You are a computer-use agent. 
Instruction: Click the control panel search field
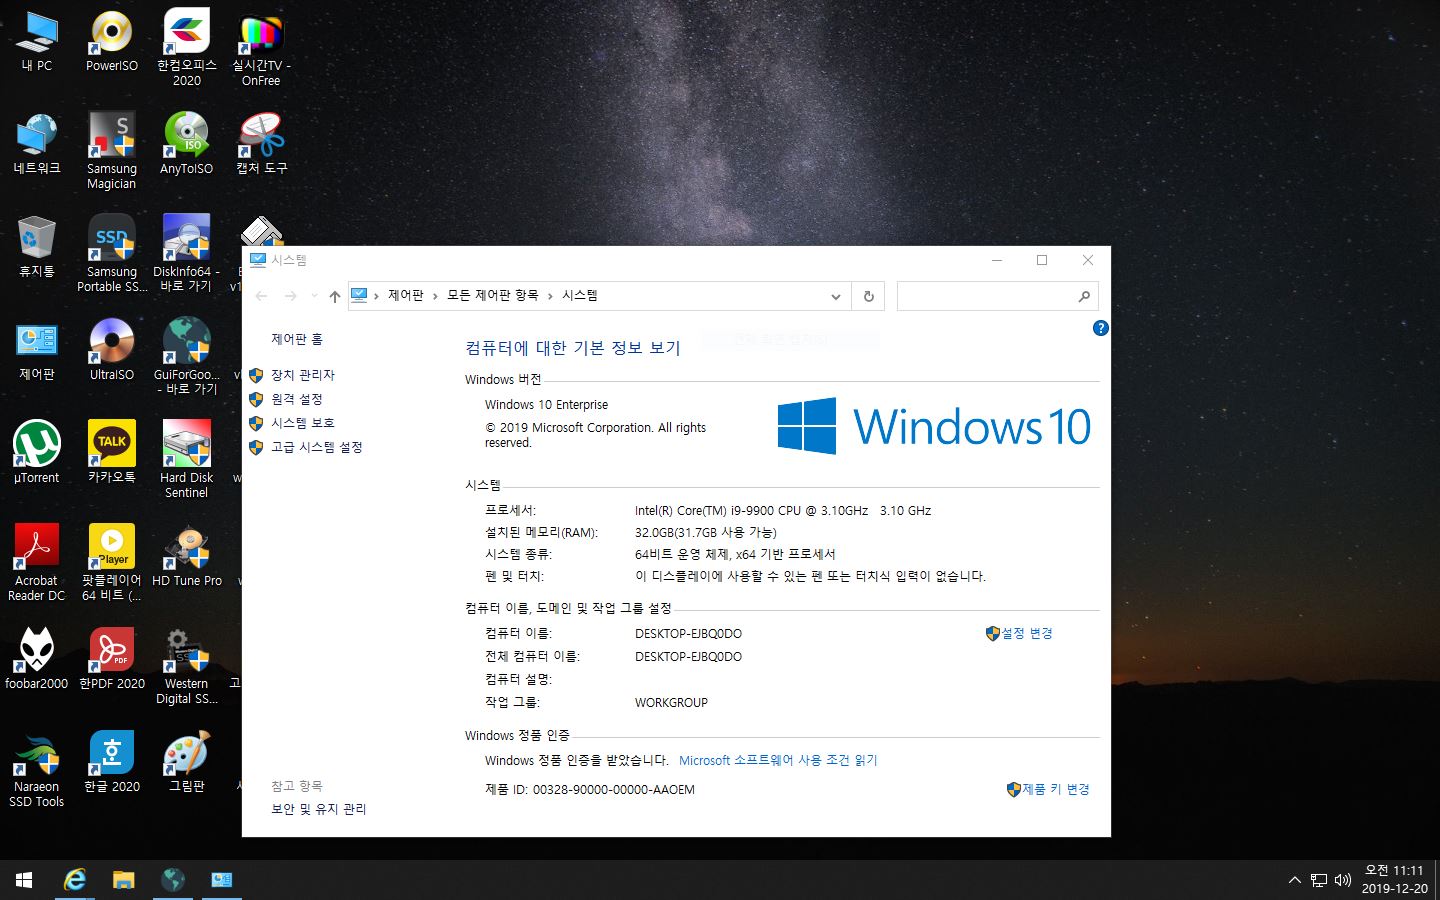[997, 296]
